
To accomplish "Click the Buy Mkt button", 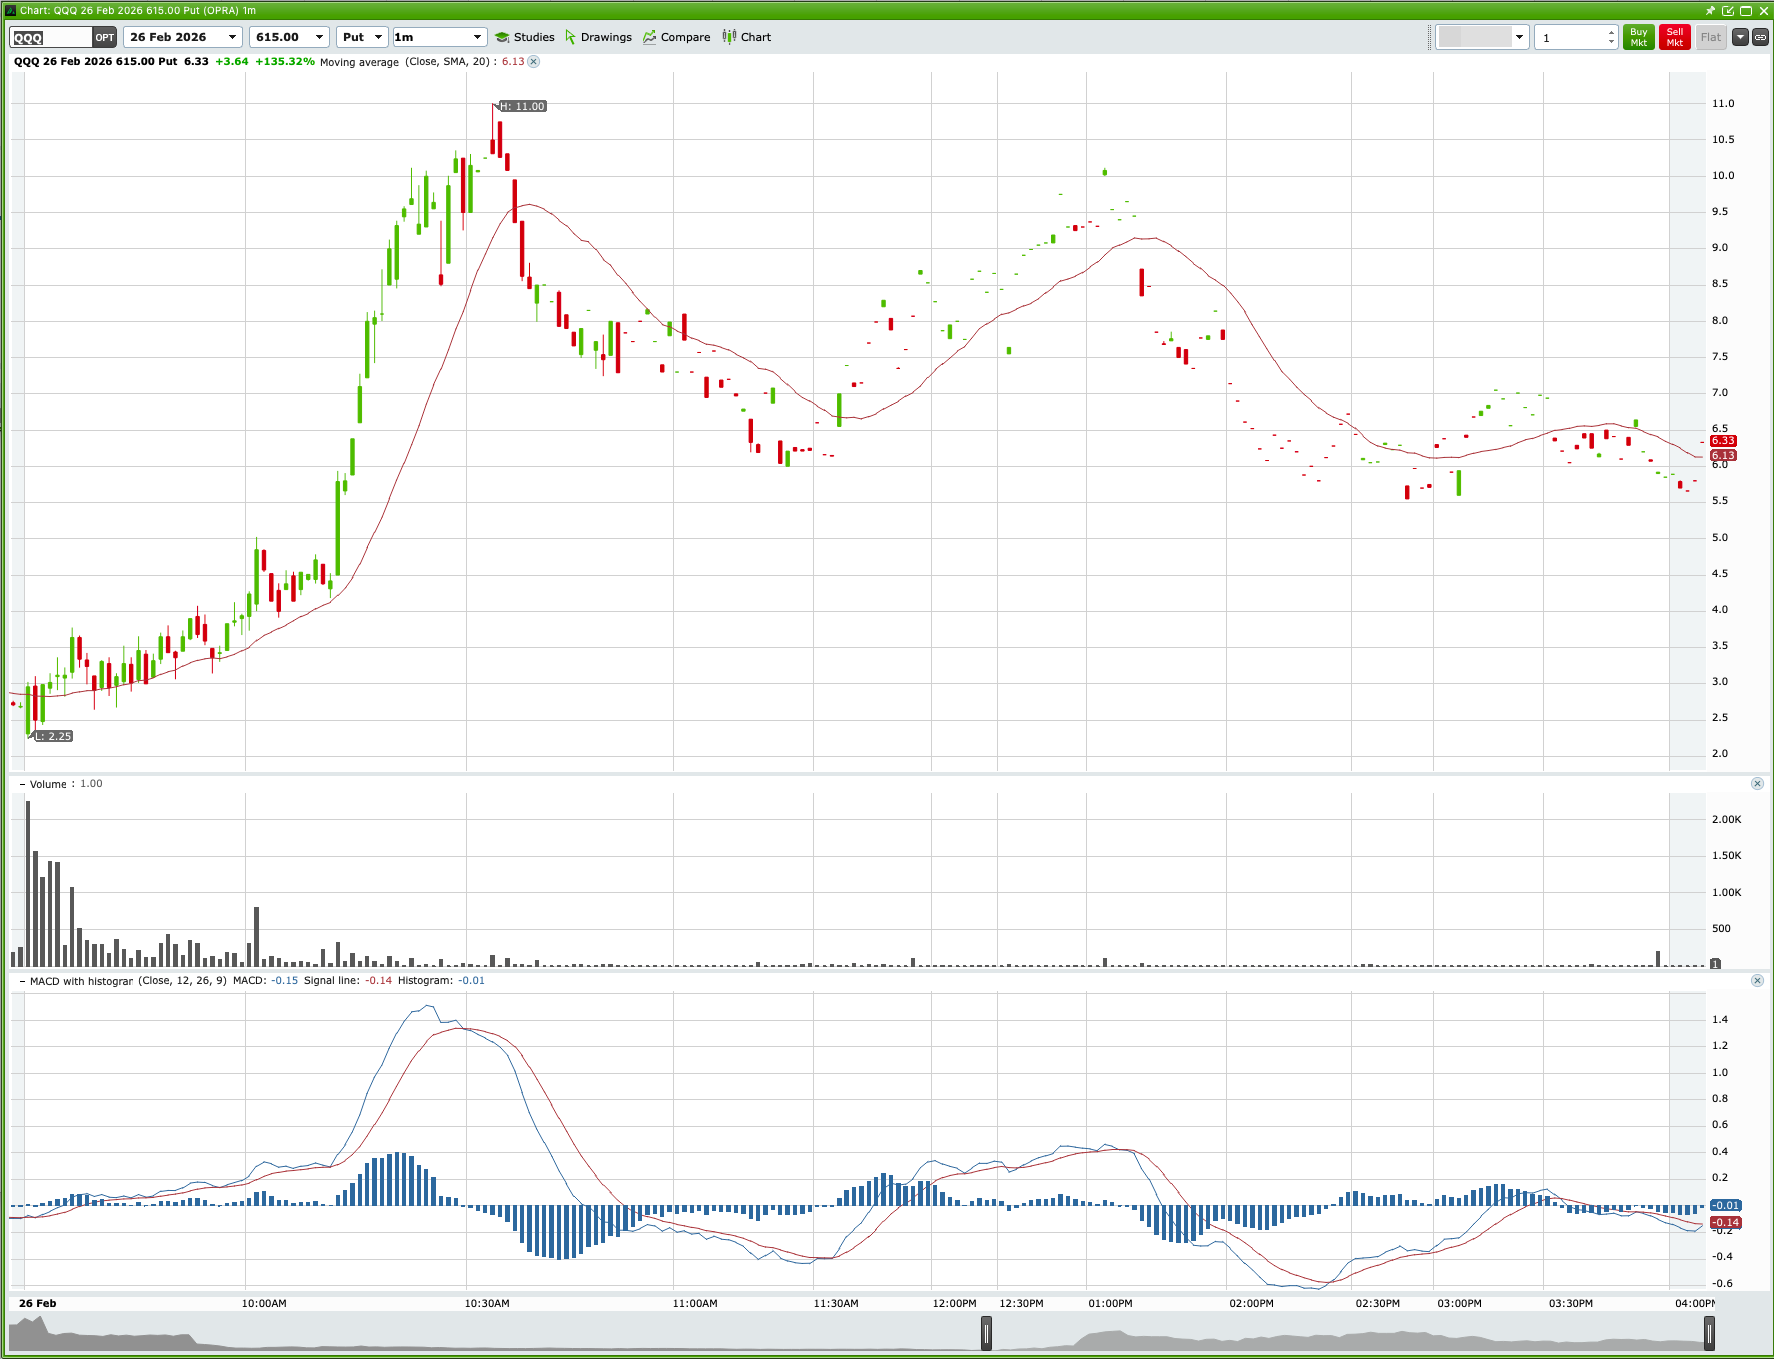I will click(x=1638, y=36).
